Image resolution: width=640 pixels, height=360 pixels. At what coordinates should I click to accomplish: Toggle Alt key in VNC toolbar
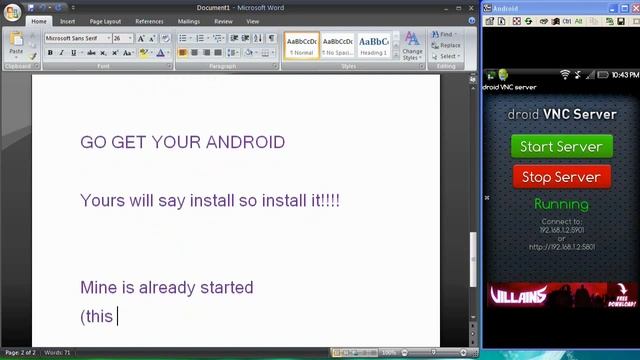[578, 21]
